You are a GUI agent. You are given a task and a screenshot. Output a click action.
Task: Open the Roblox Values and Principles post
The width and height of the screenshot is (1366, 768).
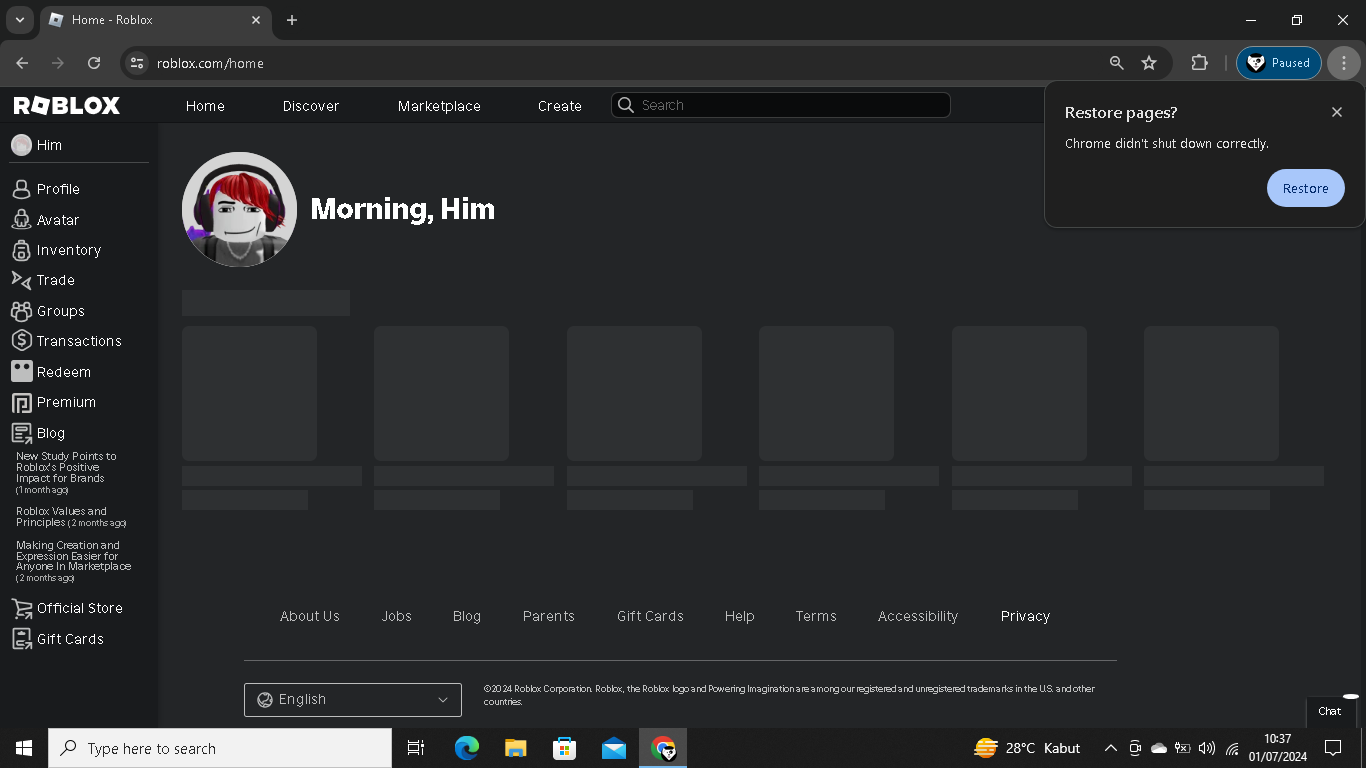pyautogui.click(x=71, y=517)
